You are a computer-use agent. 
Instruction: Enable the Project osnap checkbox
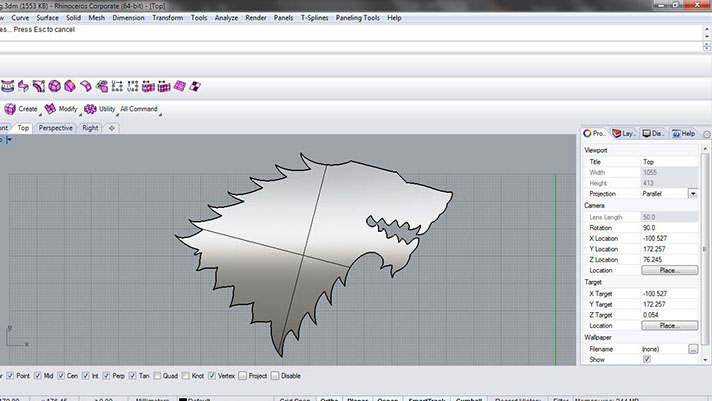242,376
